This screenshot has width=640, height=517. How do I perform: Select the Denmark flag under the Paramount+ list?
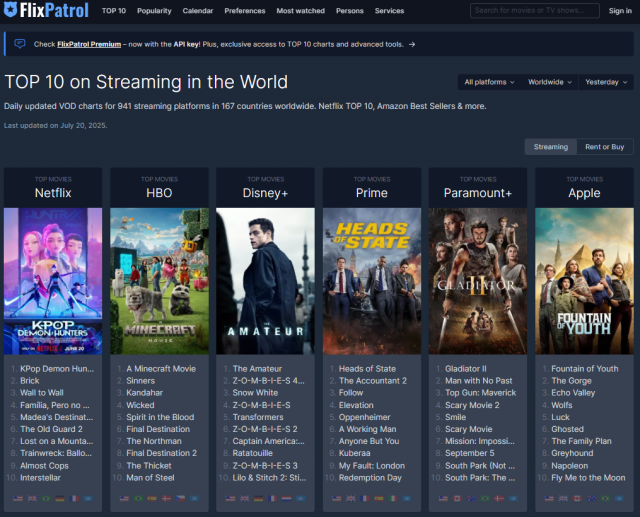click(499, 498)
